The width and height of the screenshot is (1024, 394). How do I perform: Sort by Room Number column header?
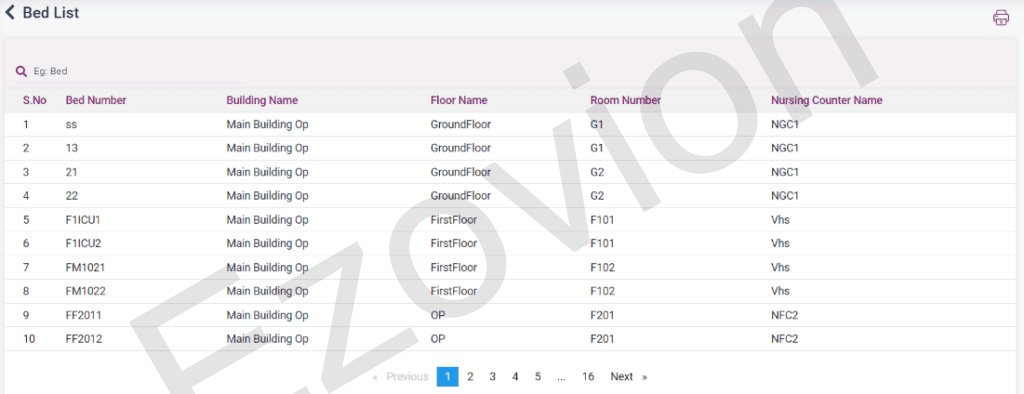625,101
